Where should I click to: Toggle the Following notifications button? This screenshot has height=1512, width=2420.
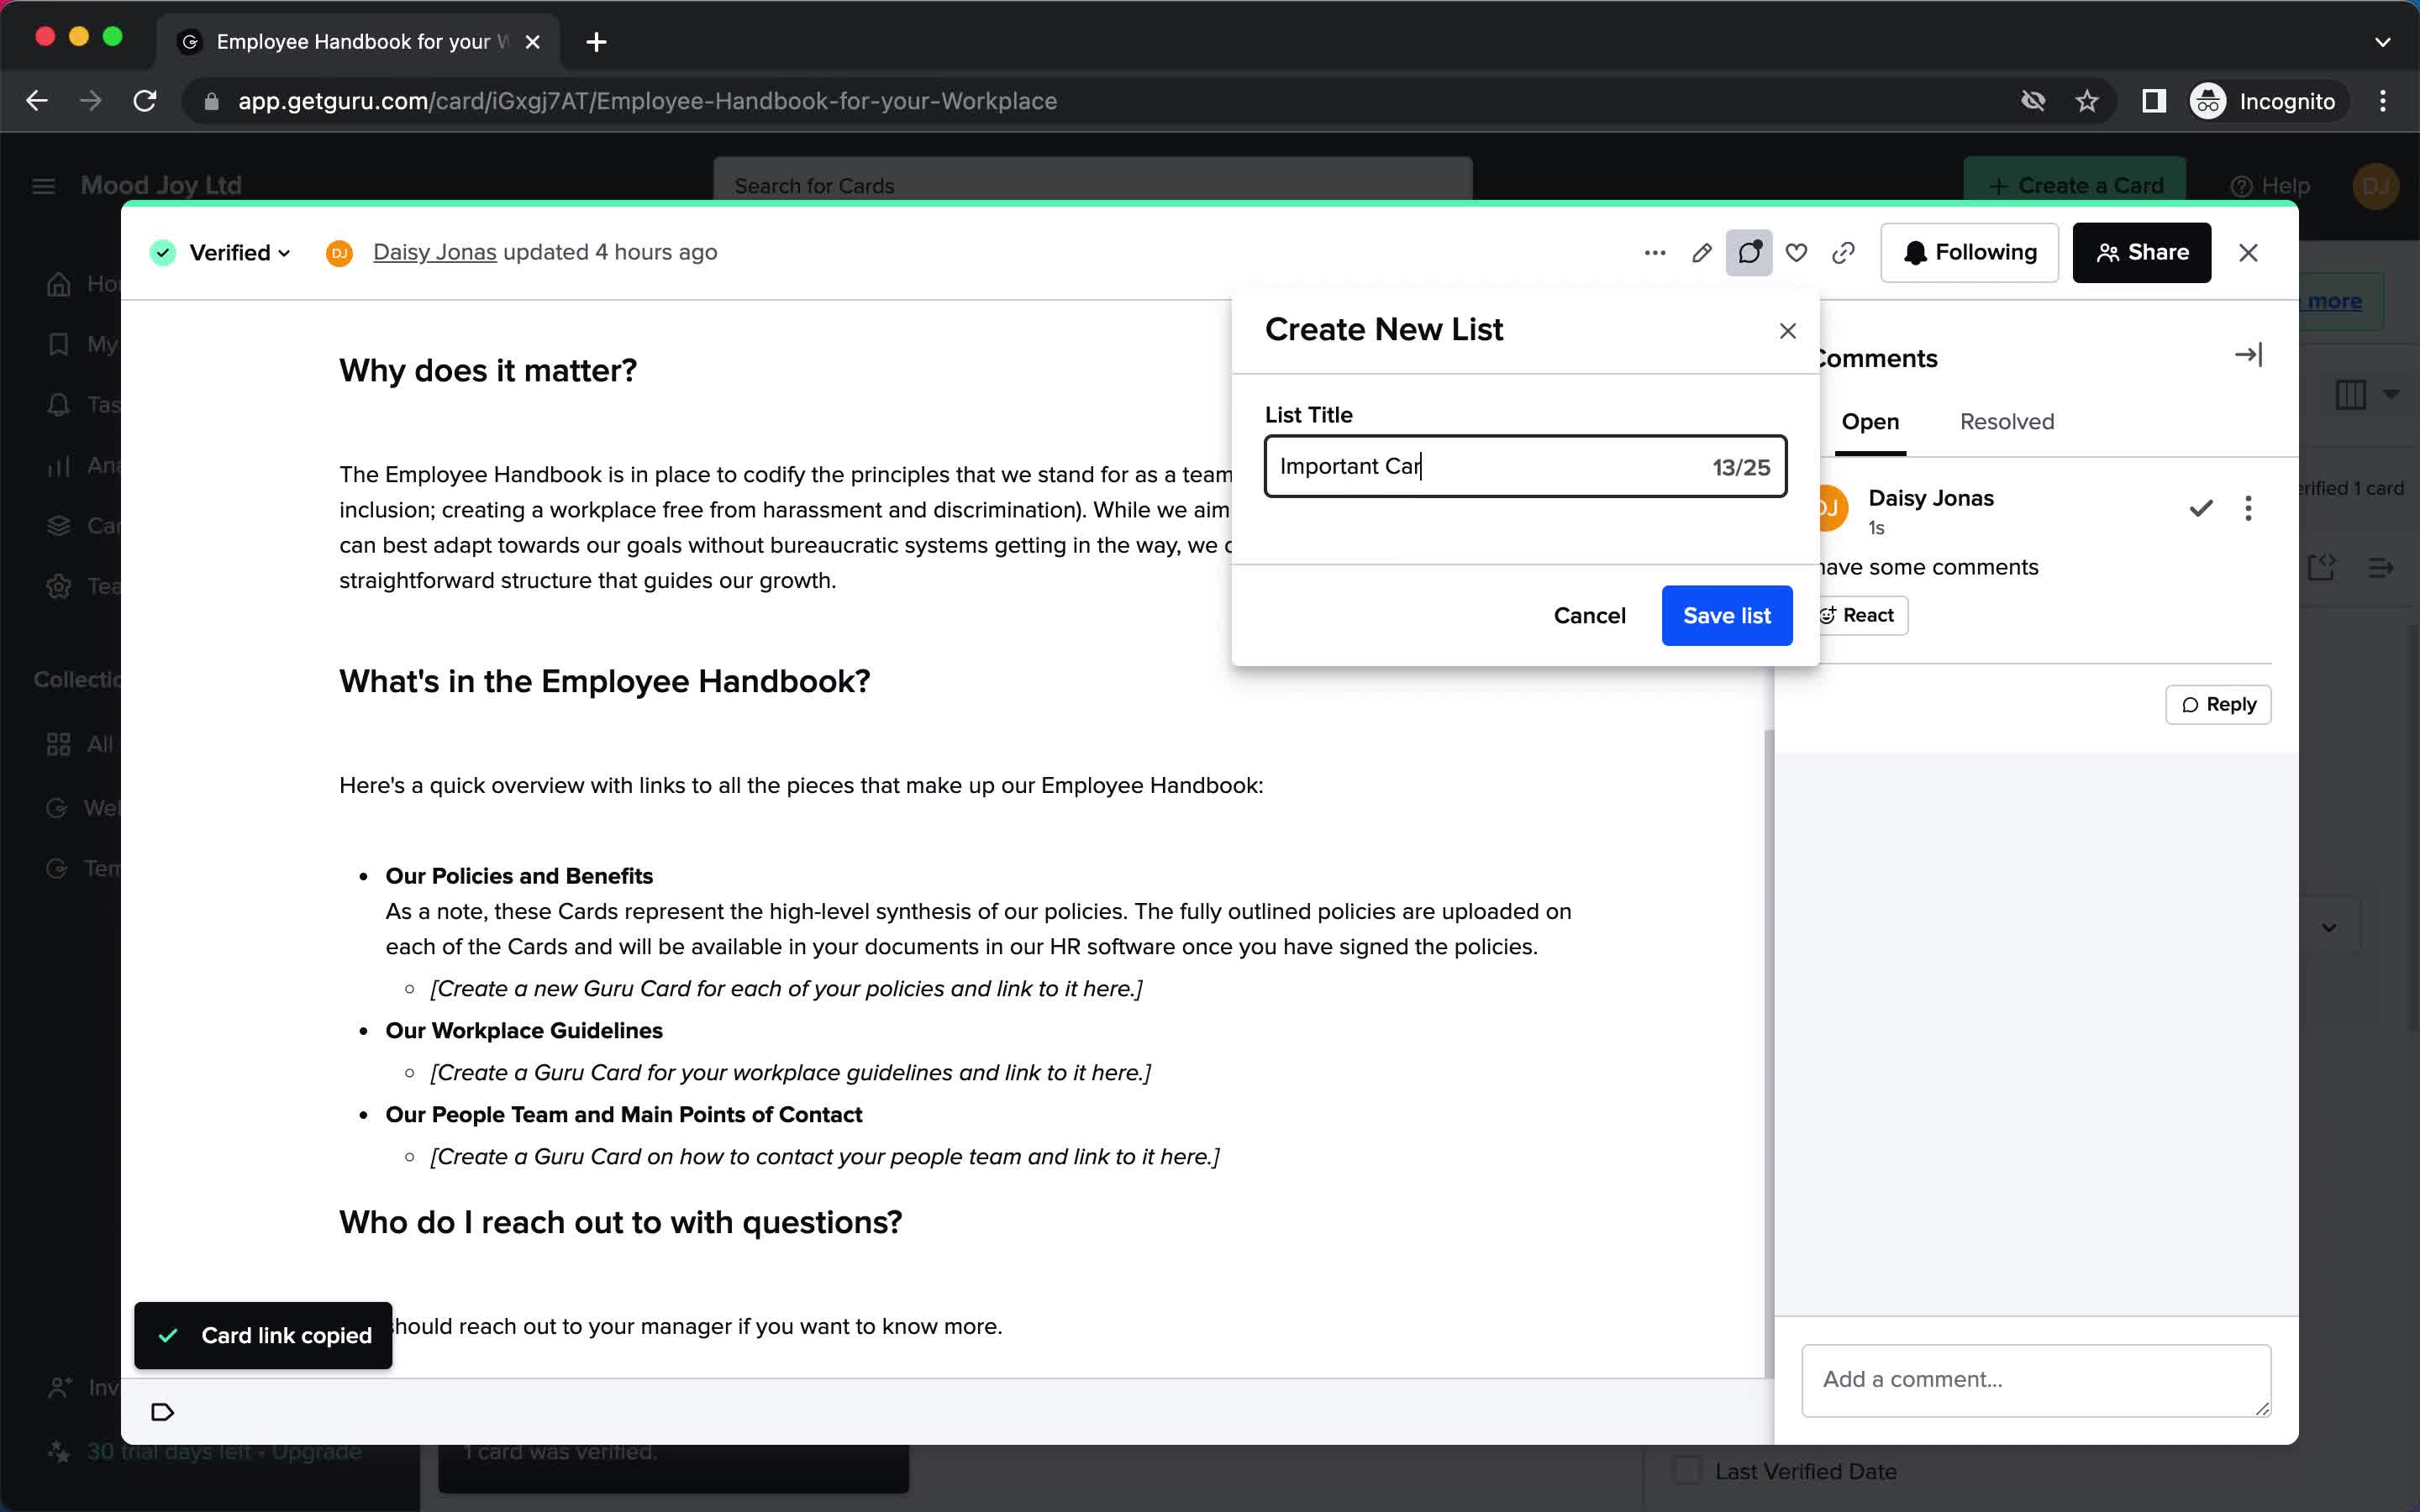click(x=1969, y=253)
